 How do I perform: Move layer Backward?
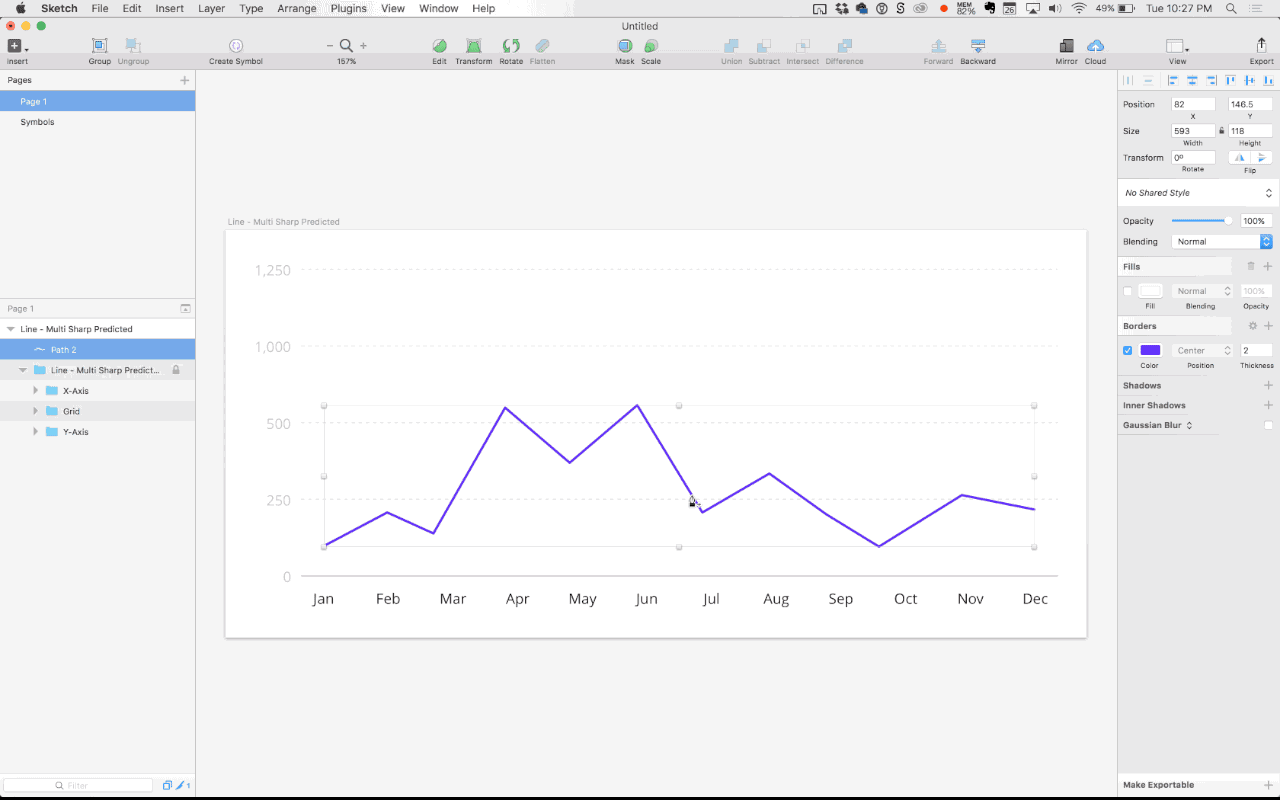[978, 46]
